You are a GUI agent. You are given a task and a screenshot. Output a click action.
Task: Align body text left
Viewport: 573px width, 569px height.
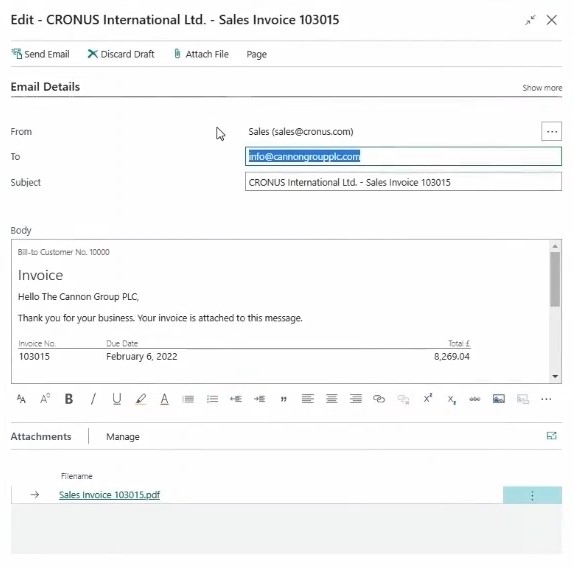tap(308, 399)
